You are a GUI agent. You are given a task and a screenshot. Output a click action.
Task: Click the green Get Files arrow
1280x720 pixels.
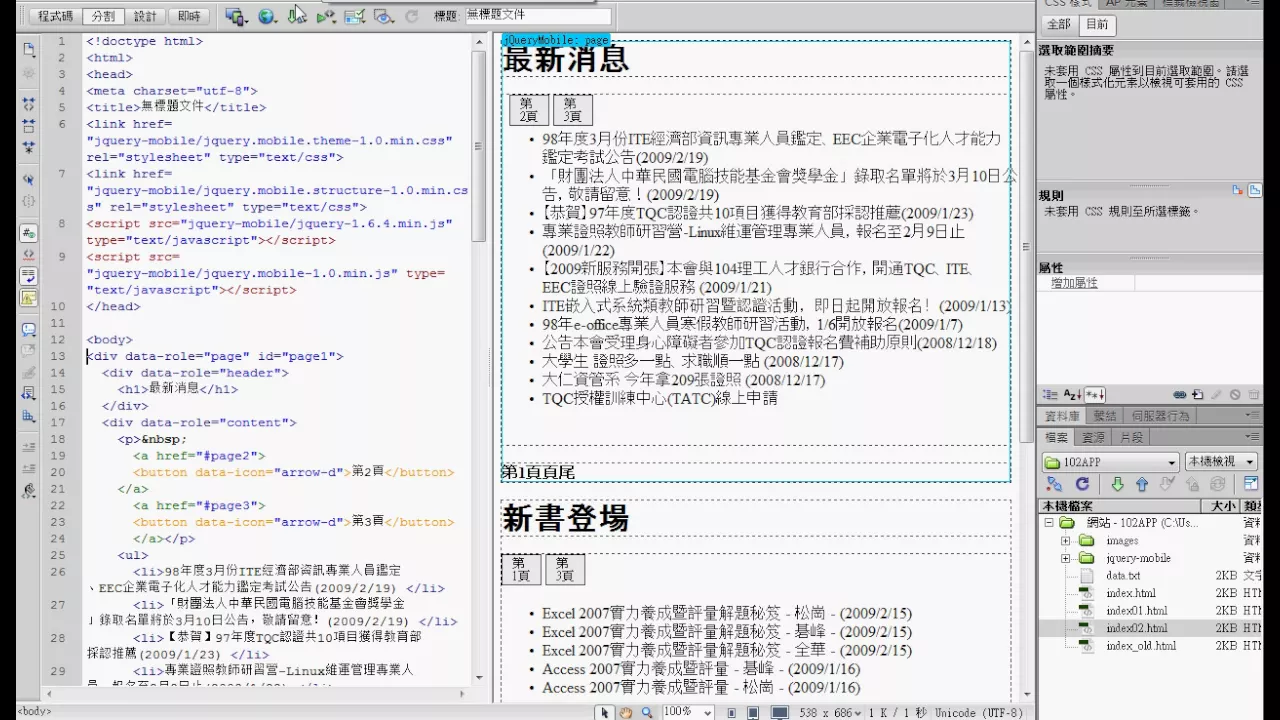click(x=1117, y=484)
